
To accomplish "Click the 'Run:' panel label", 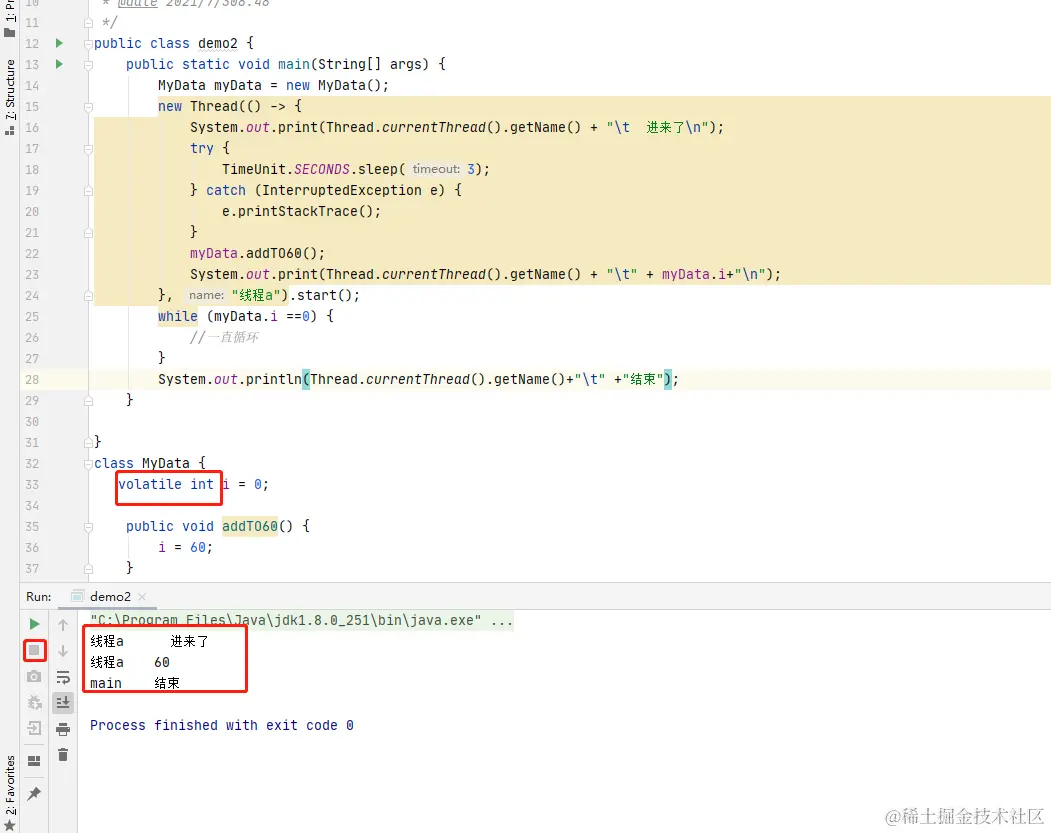I will click(x=39, y=596).
